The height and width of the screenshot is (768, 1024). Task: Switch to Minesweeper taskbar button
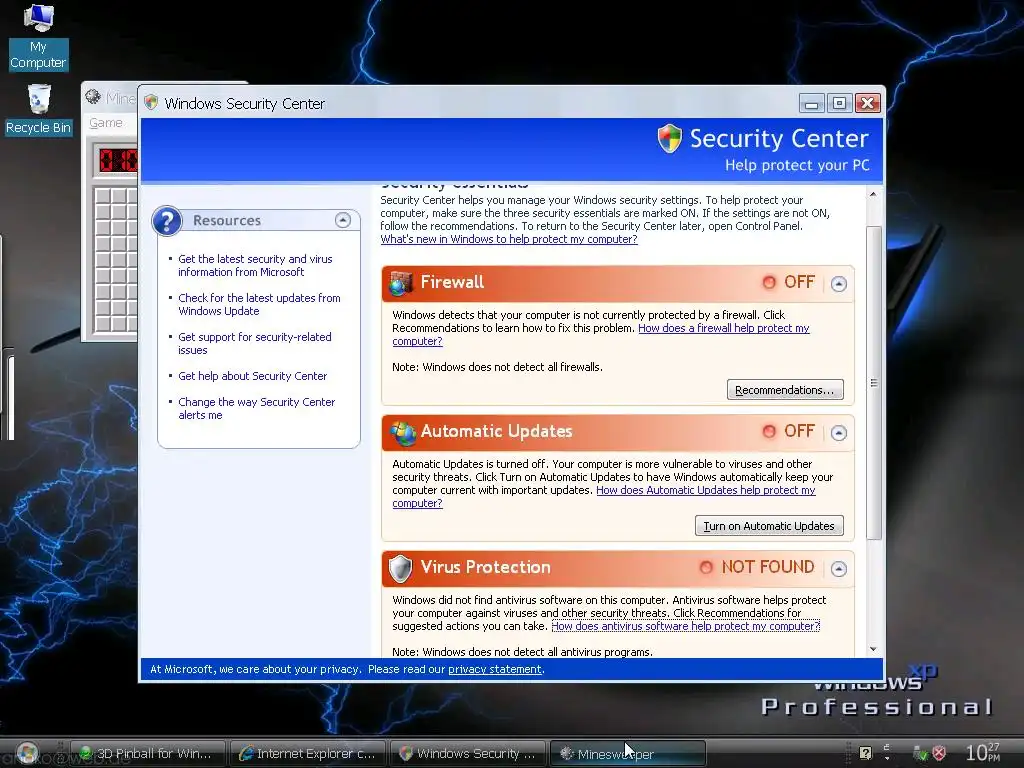[x=628, y=754]
